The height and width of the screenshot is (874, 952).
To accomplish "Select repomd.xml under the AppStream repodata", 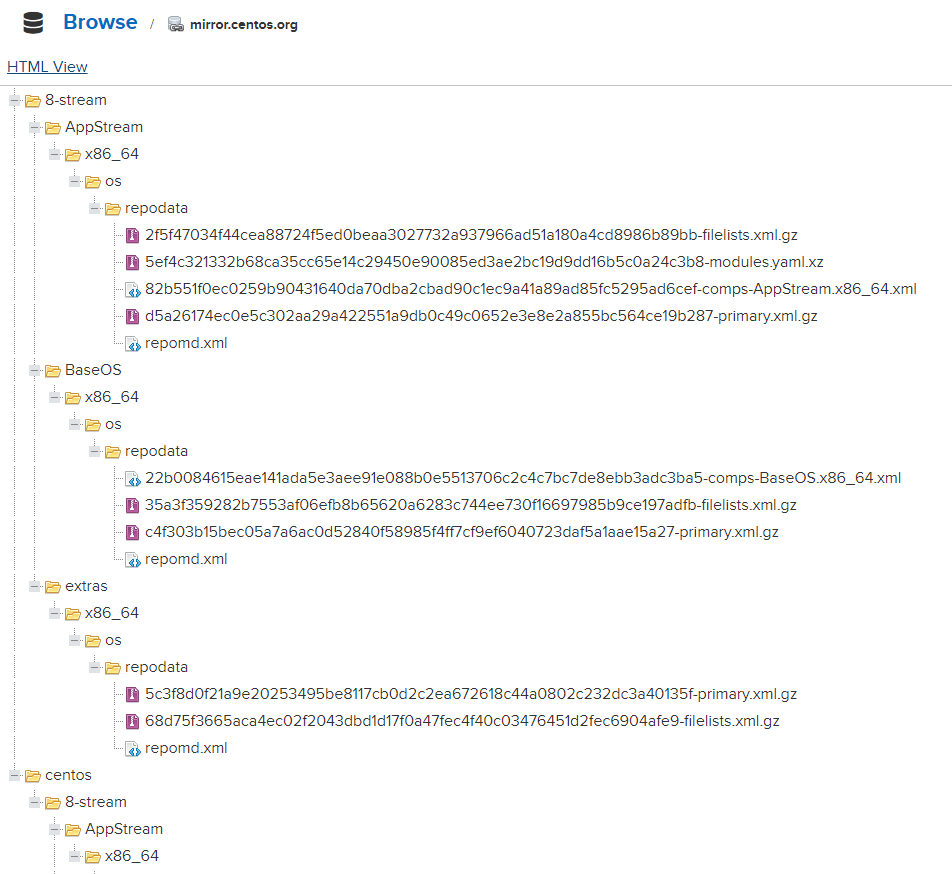I will coord(186,343).
